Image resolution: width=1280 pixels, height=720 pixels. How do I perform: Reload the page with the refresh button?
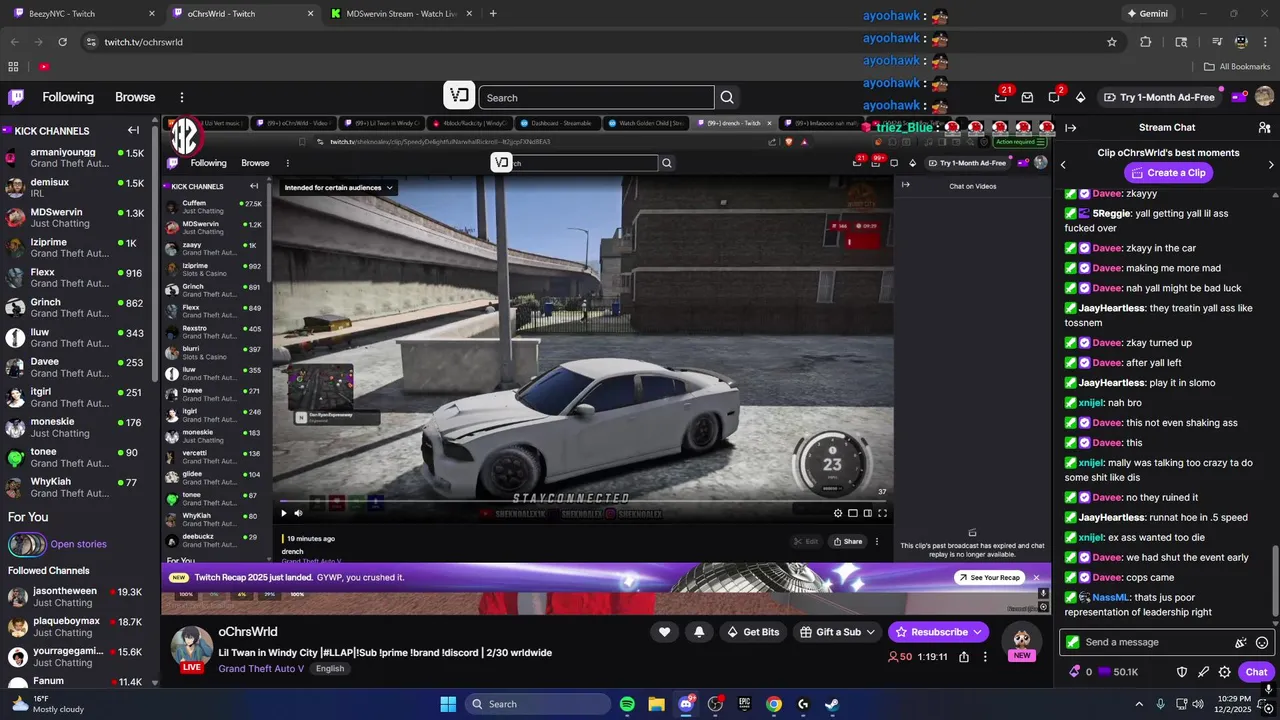click(62, 42)
